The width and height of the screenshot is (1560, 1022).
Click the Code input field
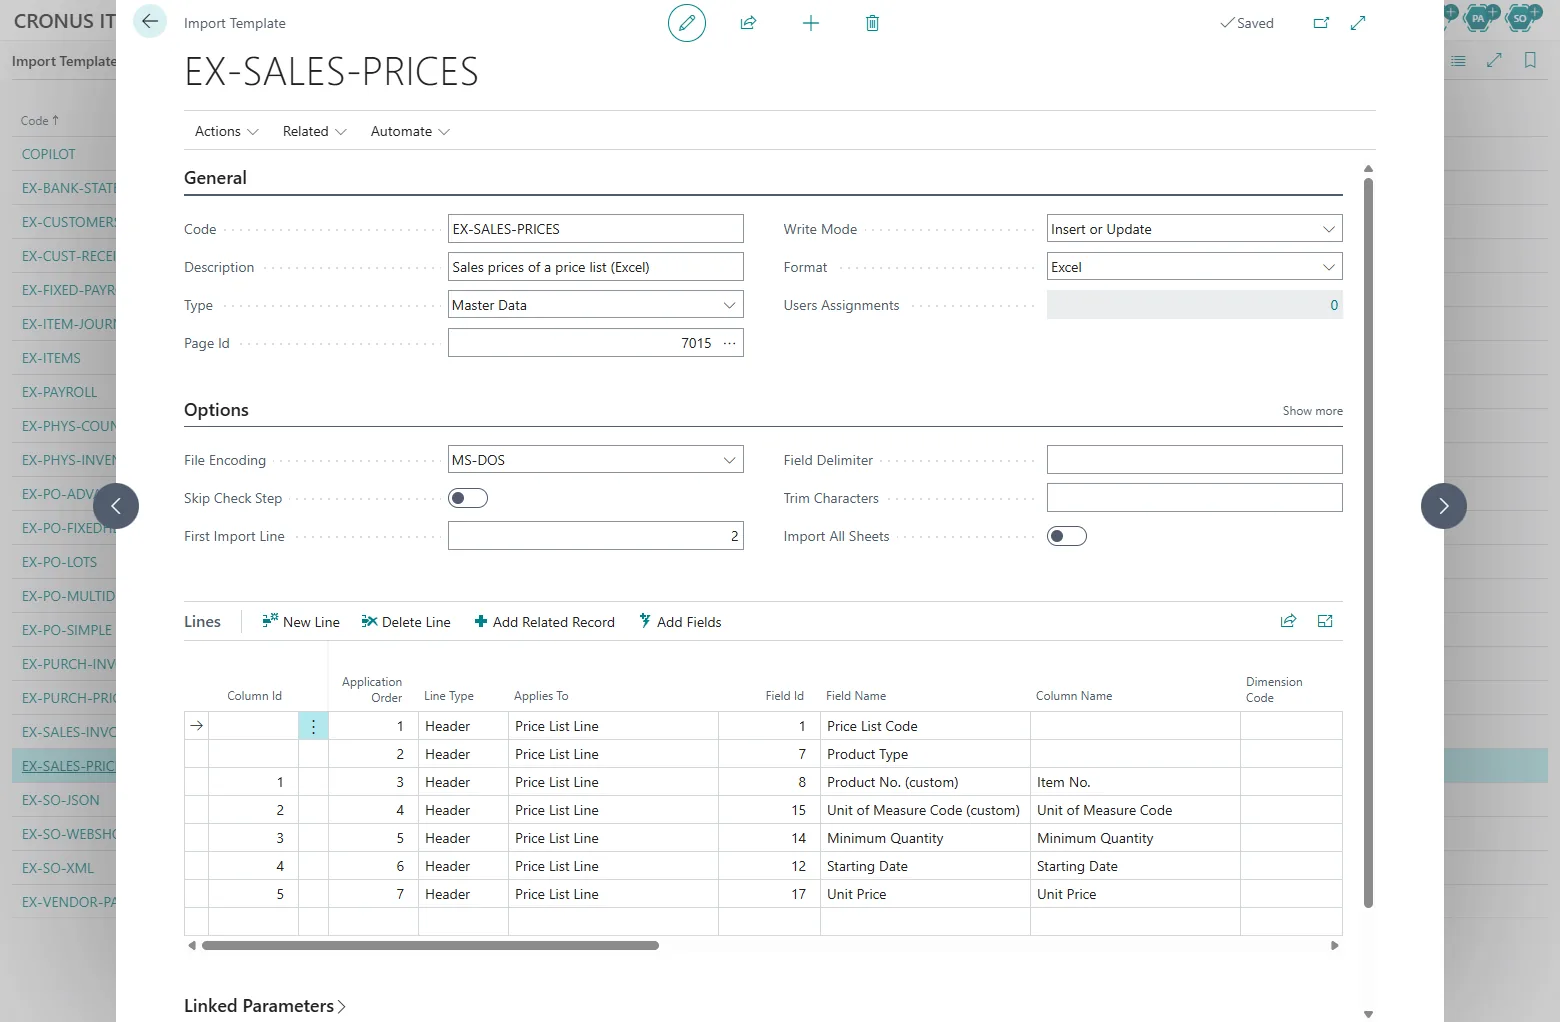pyautogui.click(x=596, y=229)
